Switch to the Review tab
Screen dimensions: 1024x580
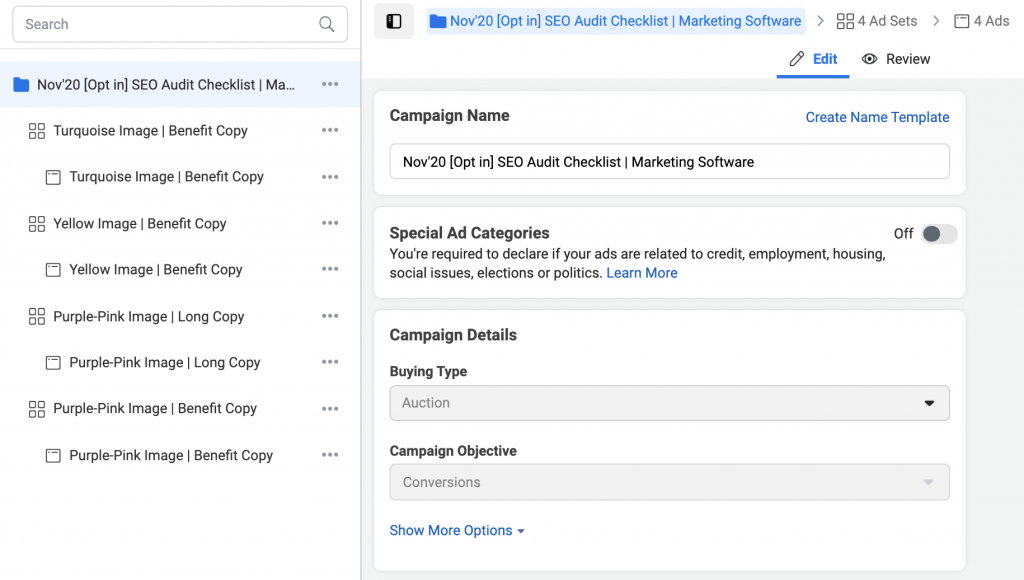point(895,58)
